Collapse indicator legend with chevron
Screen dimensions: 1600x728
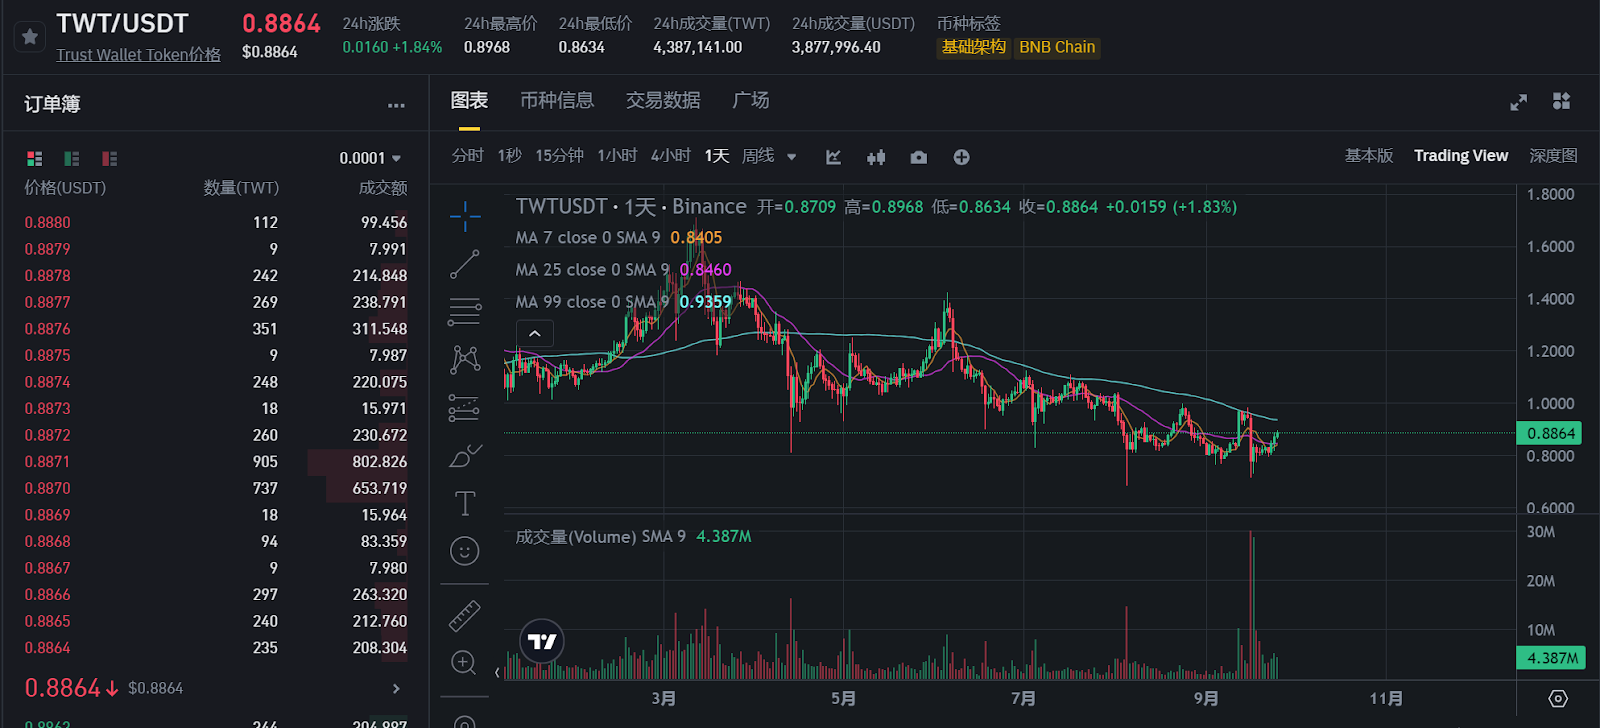click(535, 334)
